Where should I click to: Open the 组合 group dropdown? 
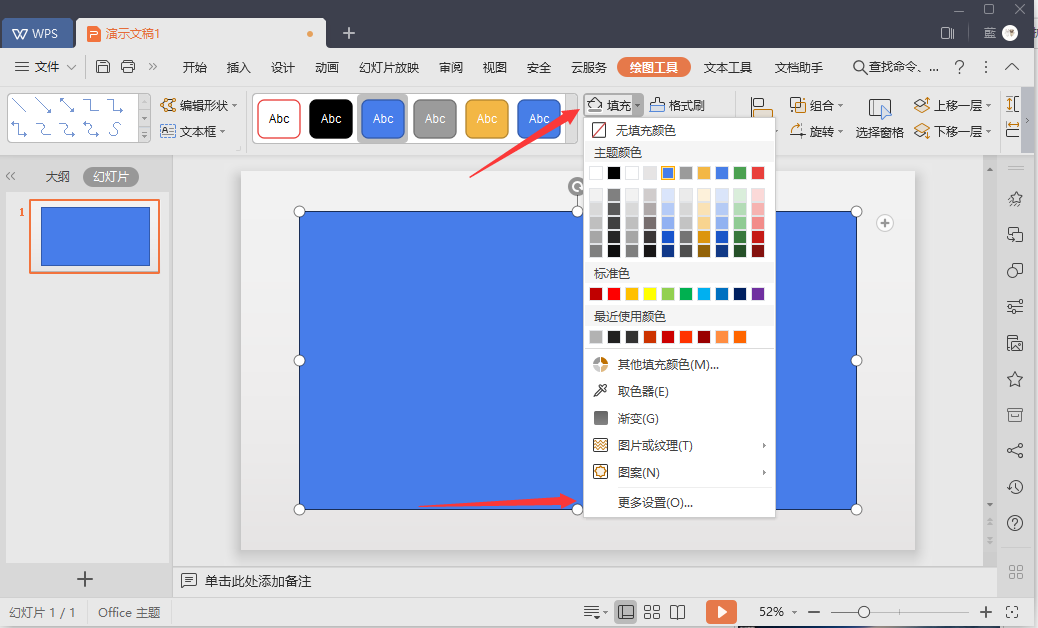point(817,105)
